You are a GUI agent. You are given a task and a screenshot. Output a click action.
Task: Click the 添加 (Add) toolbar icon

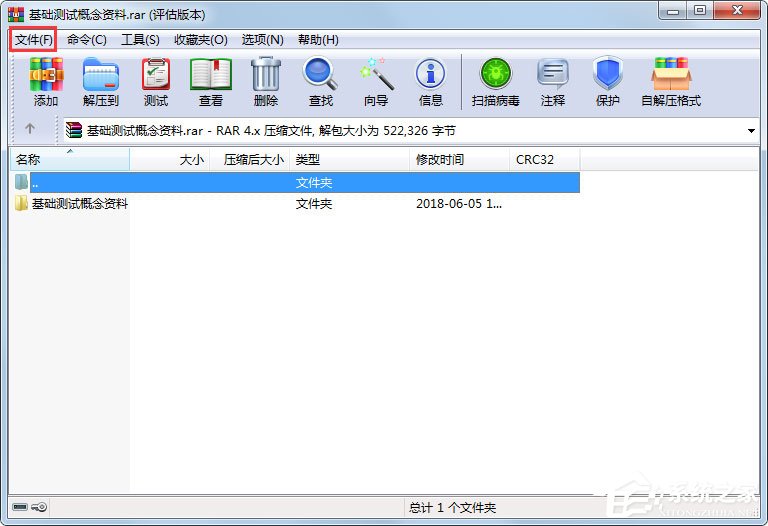[x=46, y=75]
